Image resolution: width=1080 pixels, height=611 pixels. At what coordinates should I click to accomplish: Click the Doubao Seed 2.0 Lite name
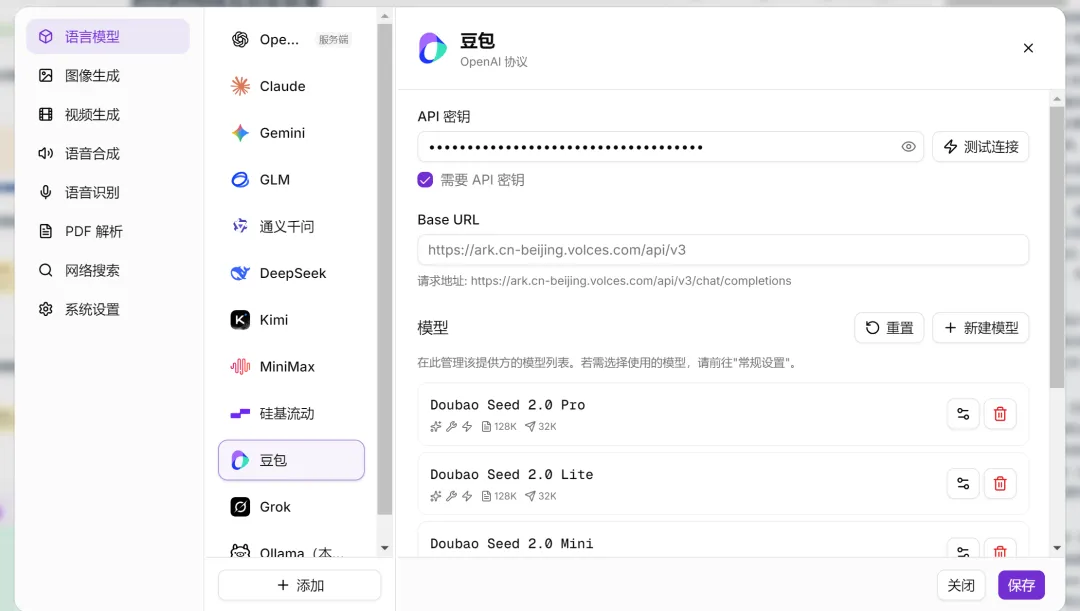click(x=511, y=475)
